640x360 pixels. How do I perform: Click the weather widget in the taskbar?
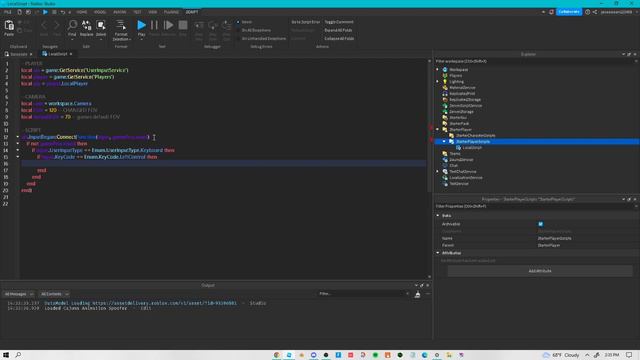(x=562, y=355)
